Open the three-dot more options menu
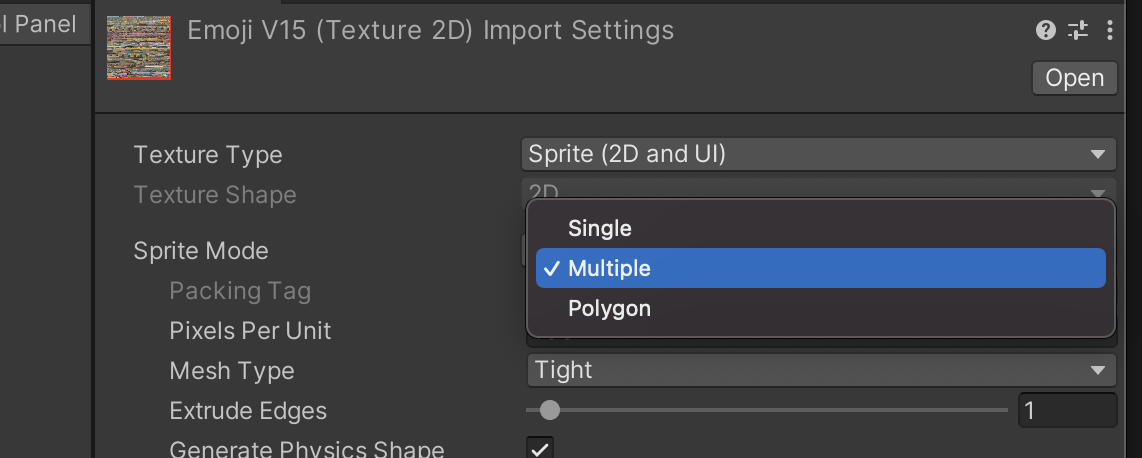This screenshot has height=458, width=1142. click(x=1109, y=31)
